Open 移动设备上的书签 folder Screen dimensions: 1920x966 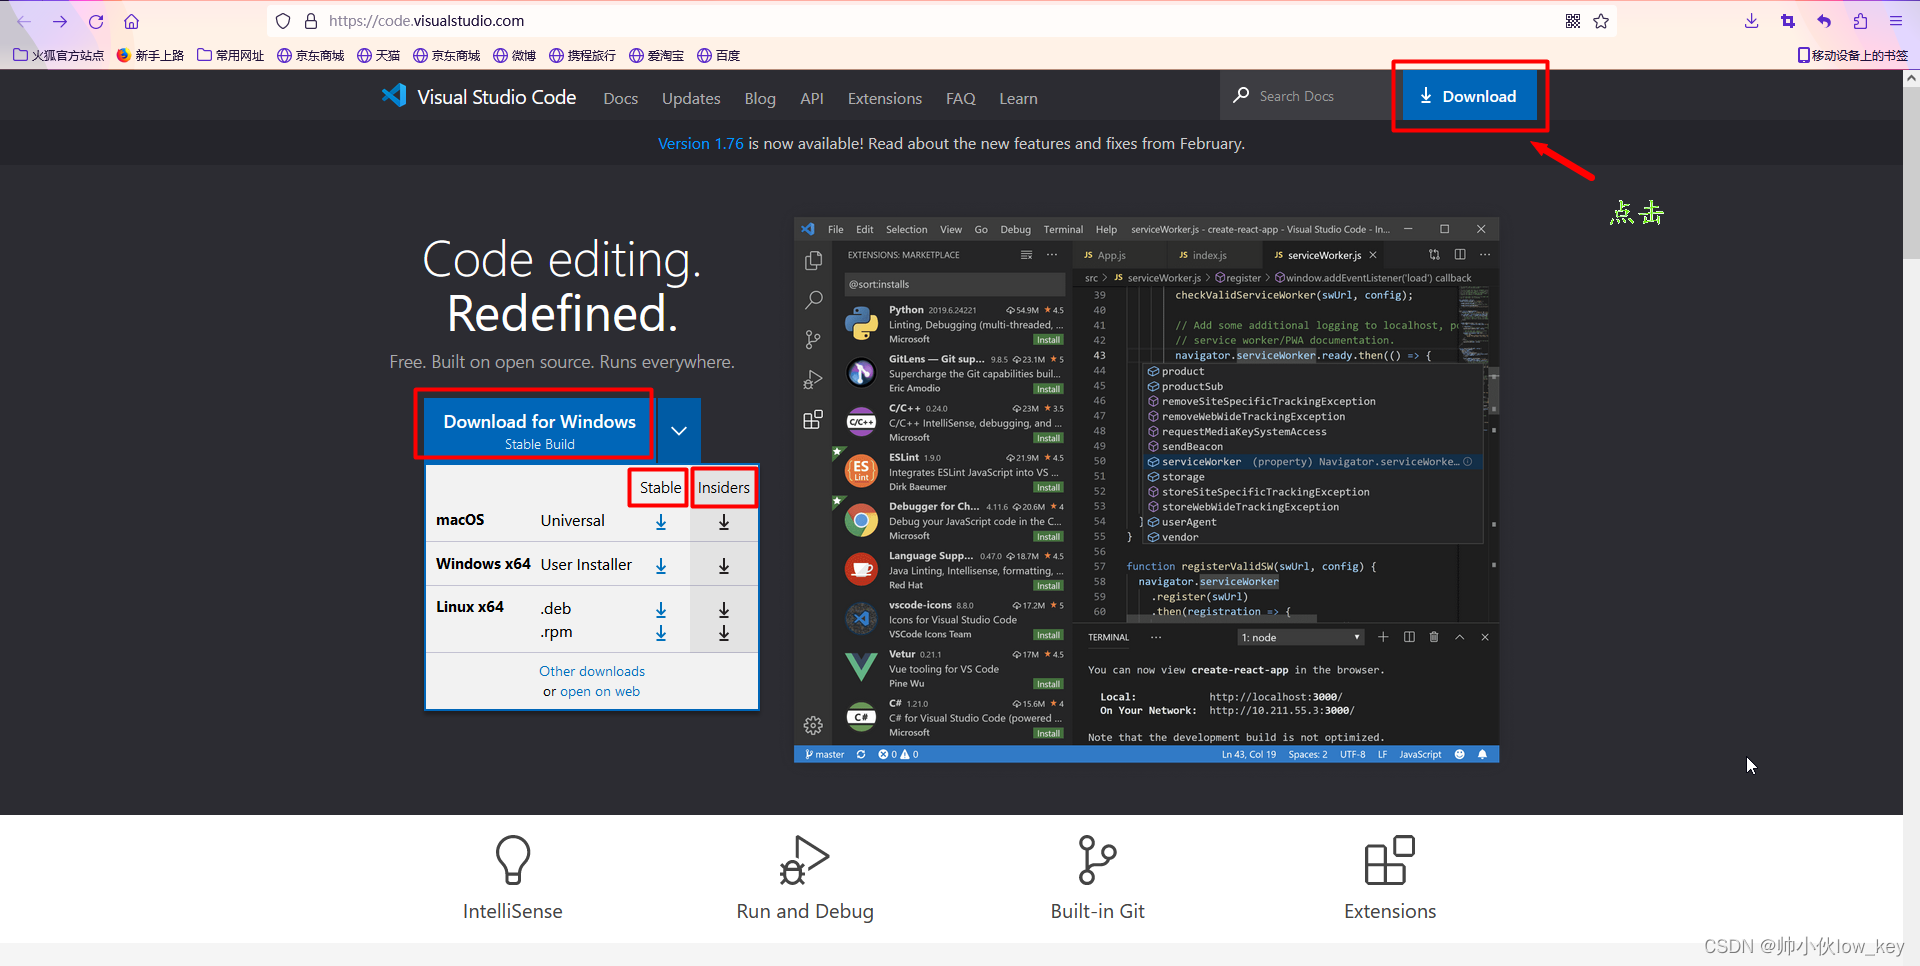tap(1853, 55)
